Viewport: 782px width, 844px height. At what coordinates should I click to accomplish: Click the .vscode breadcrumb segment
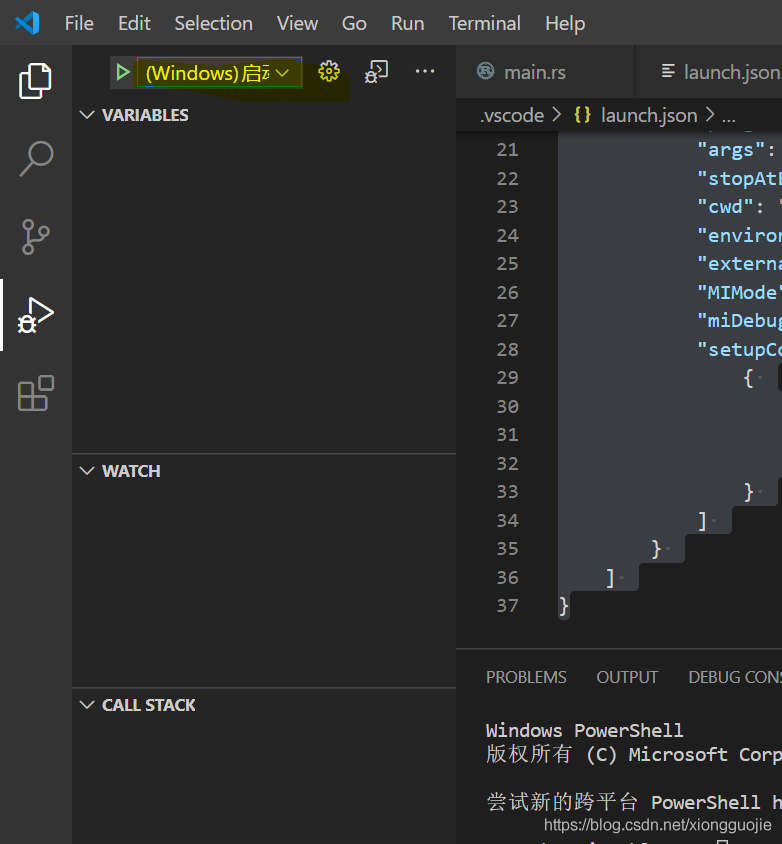[512, 115]
